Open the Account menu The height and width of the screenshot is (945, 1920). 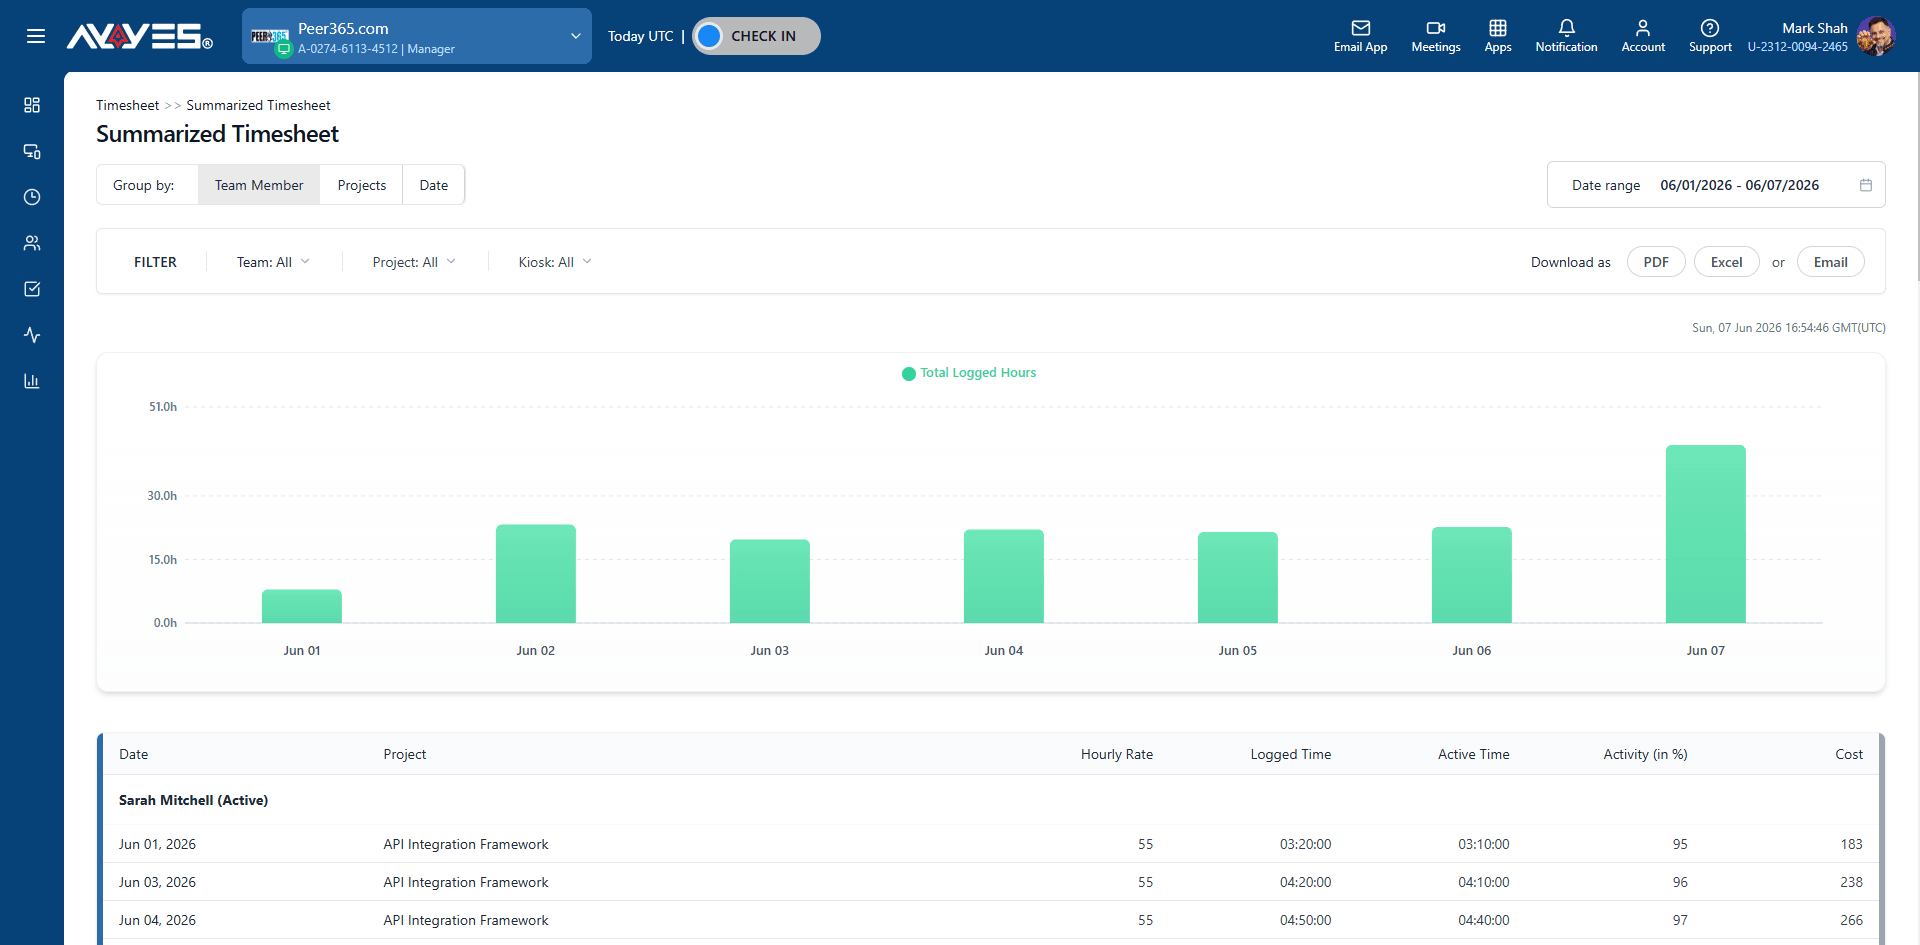click(1643, 36)
